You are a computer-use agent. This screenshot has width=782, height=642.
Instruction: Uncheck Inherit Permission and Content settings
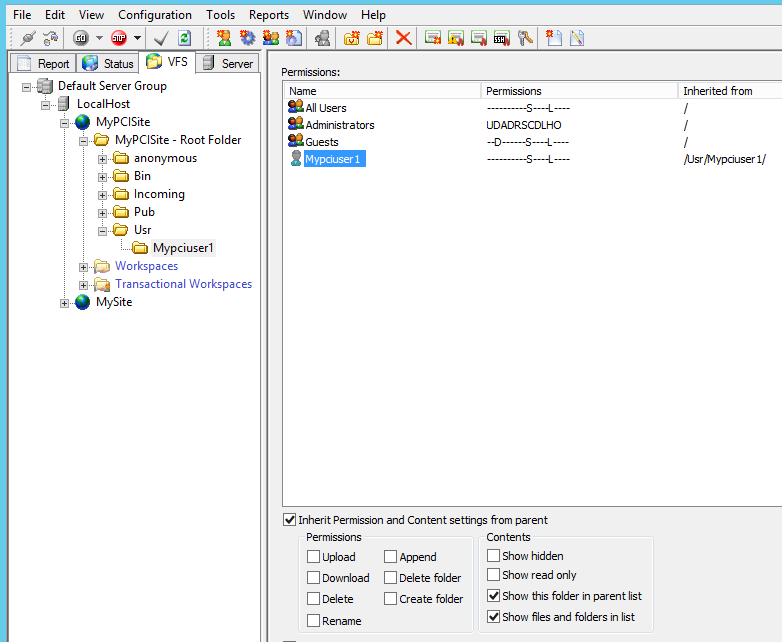(290, 520)
